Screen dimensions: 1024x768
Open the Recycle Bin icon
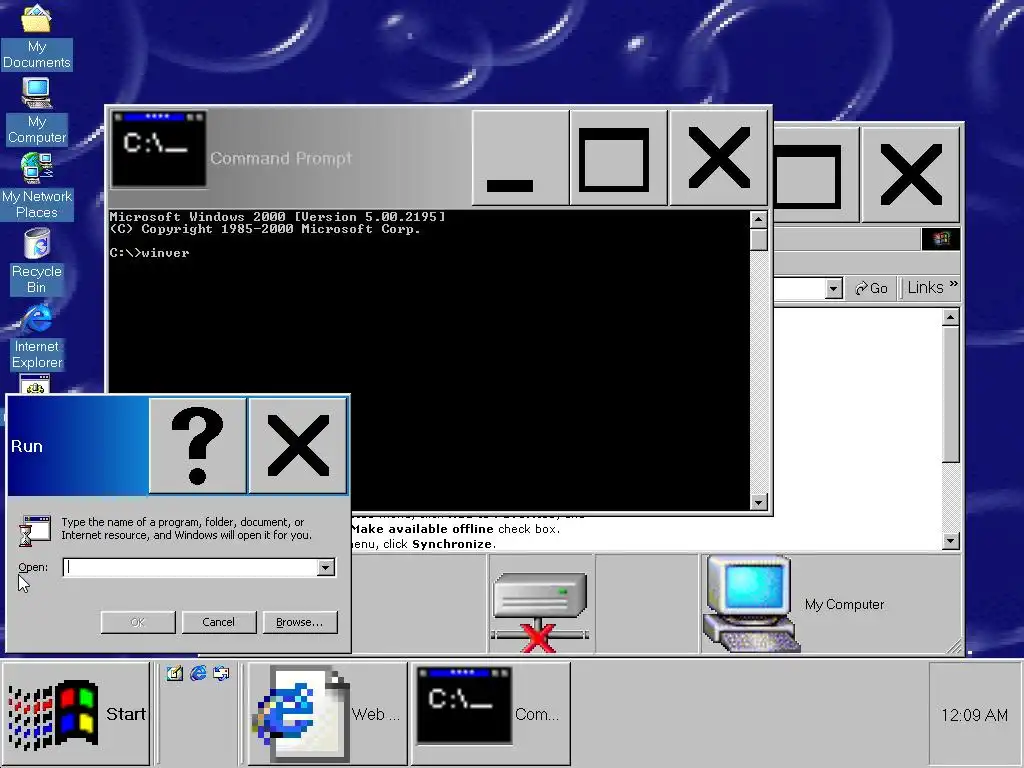pyautogui.click(x=37, y=261)
